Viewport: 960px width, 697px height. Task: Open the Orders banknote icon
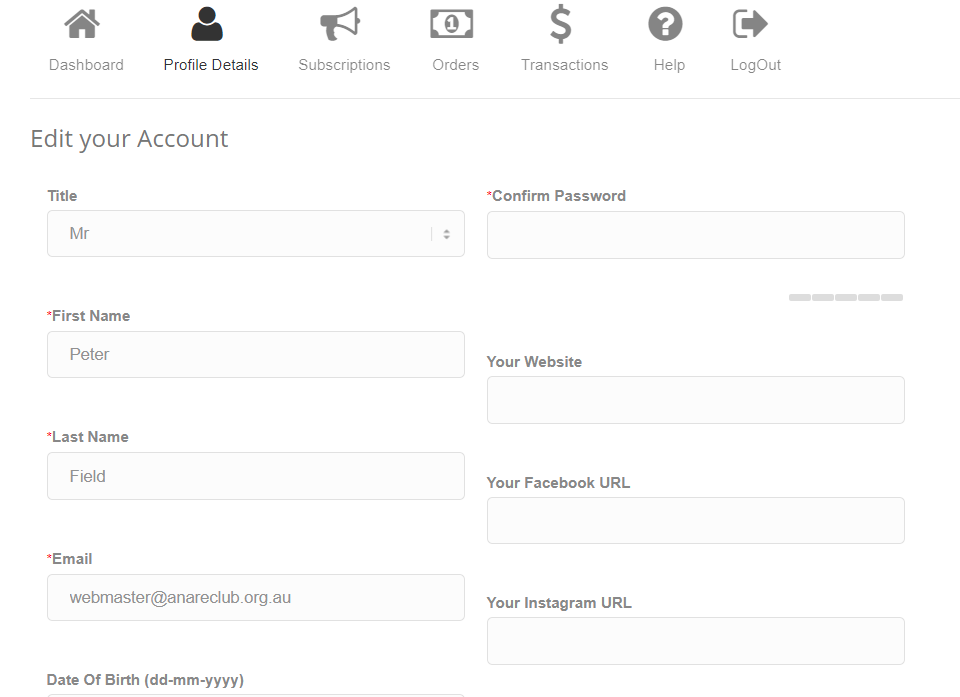452,24
